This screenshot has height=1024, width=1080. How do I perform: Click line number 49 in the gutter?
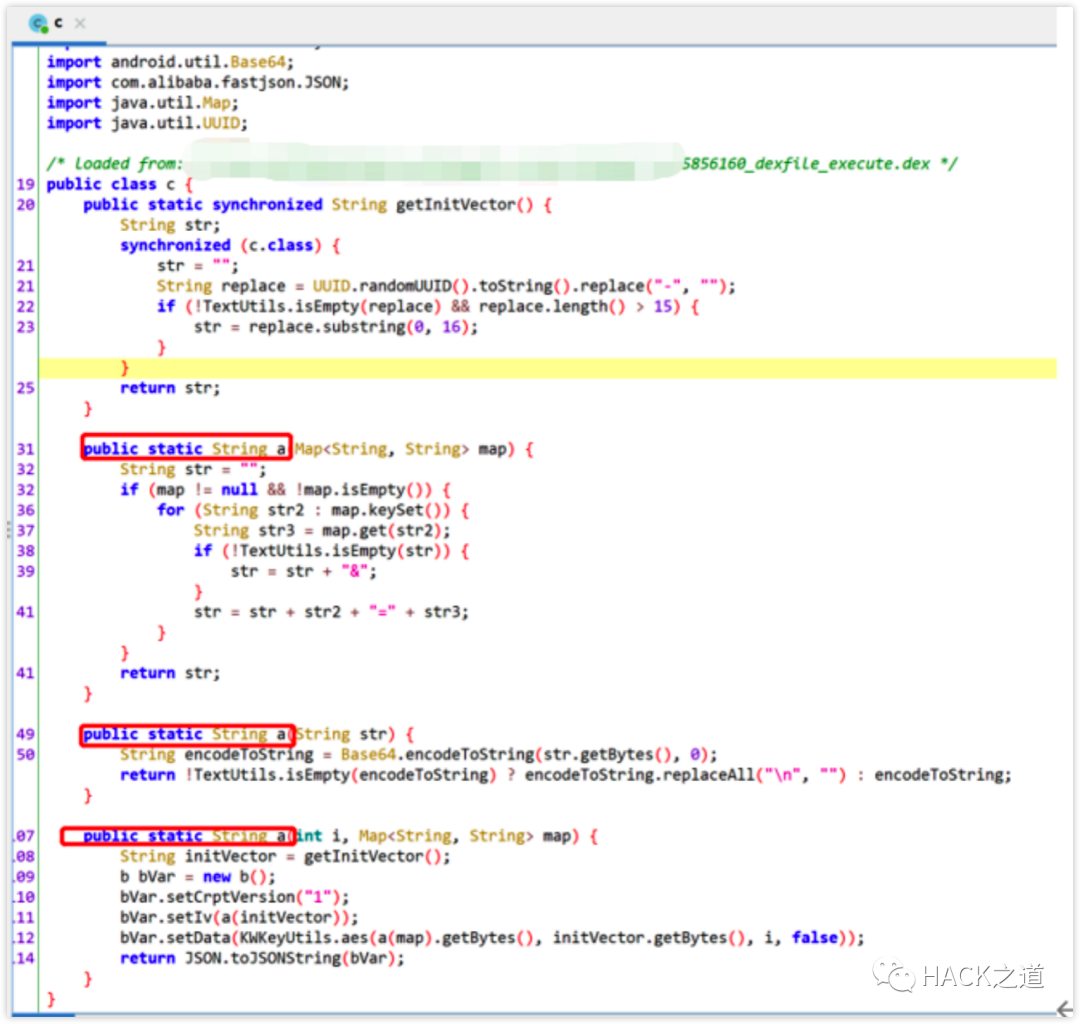coord(25,734)
